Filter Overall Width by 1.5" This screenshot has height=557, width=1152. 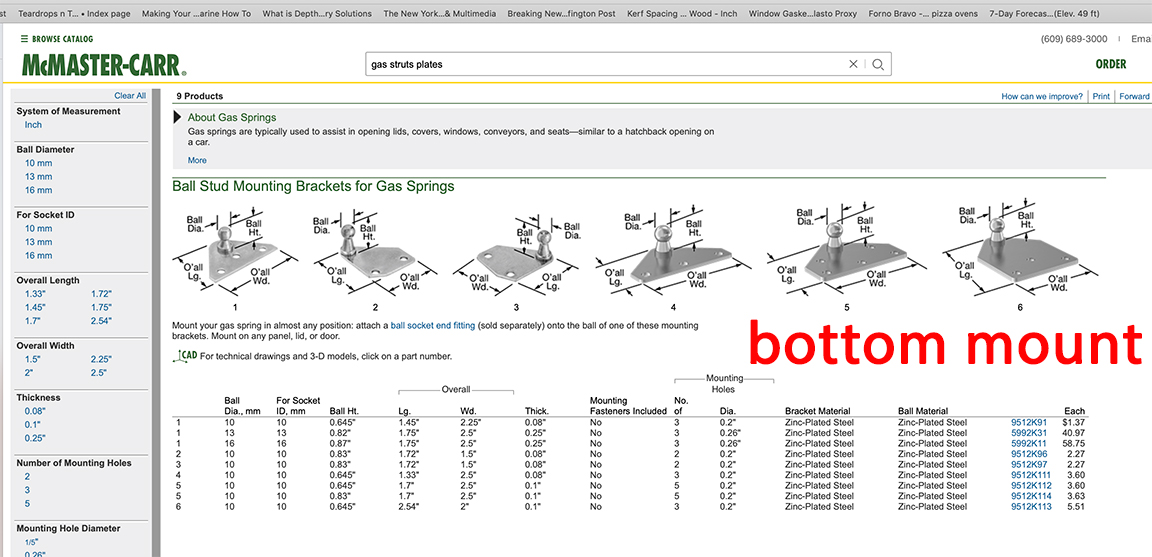coord(33,359)
